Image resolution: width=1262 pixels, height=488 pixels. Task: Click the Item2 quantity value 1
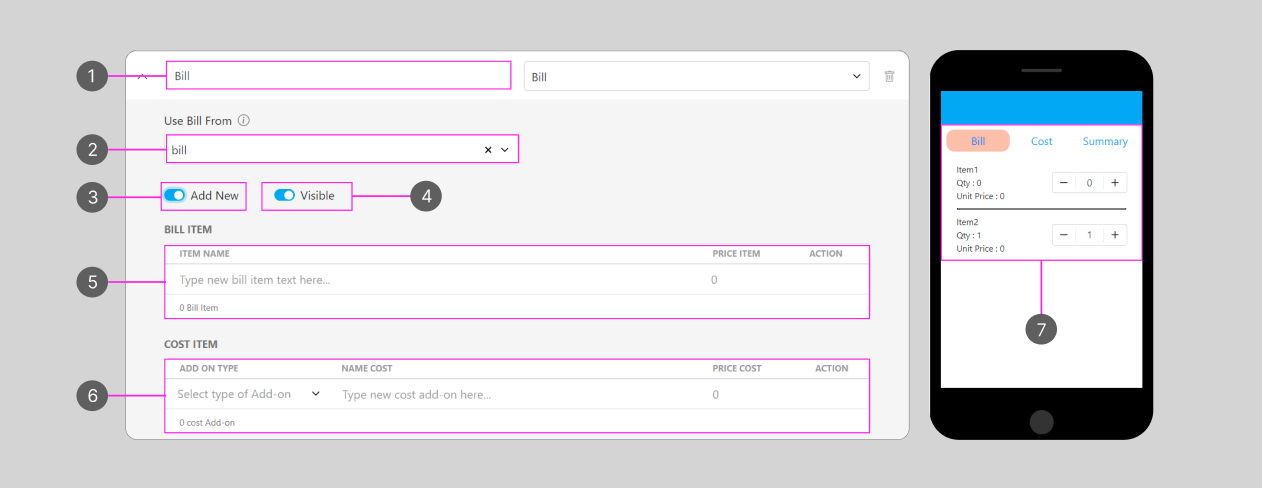(x=1089, y=235)
